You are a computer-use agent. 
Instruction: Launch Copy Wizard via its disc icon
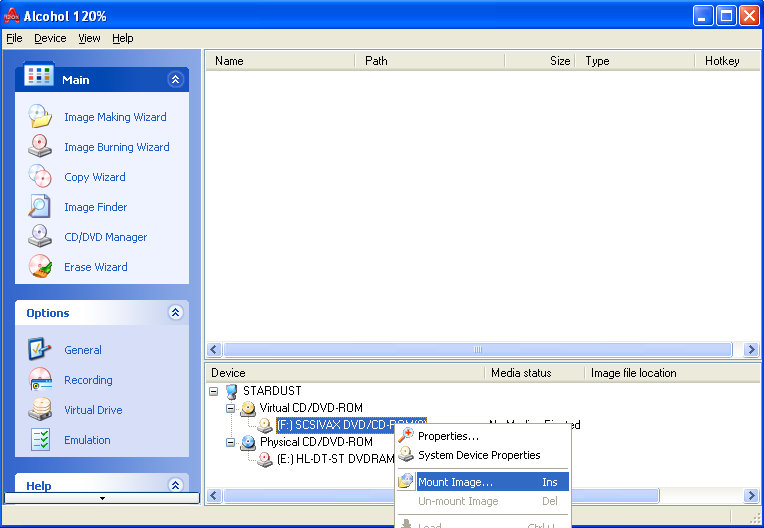pos(40,176)
